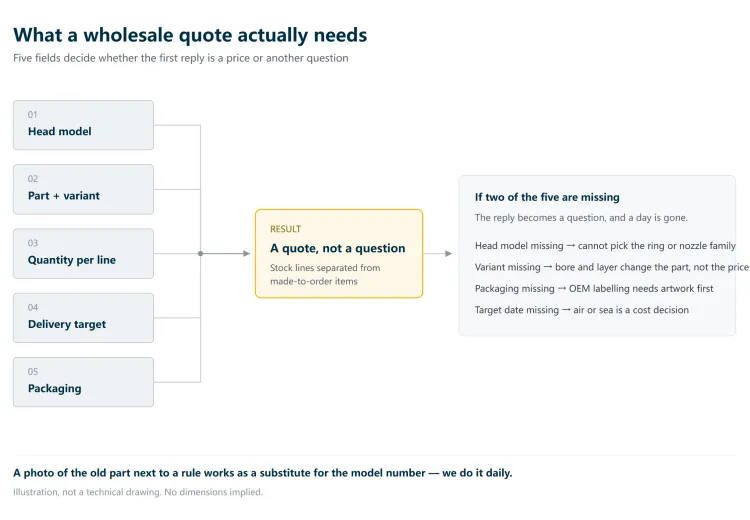Click 'Illustration, not a technical drawing' footnote
750x520 pixels.
click(x=138, y=492)
